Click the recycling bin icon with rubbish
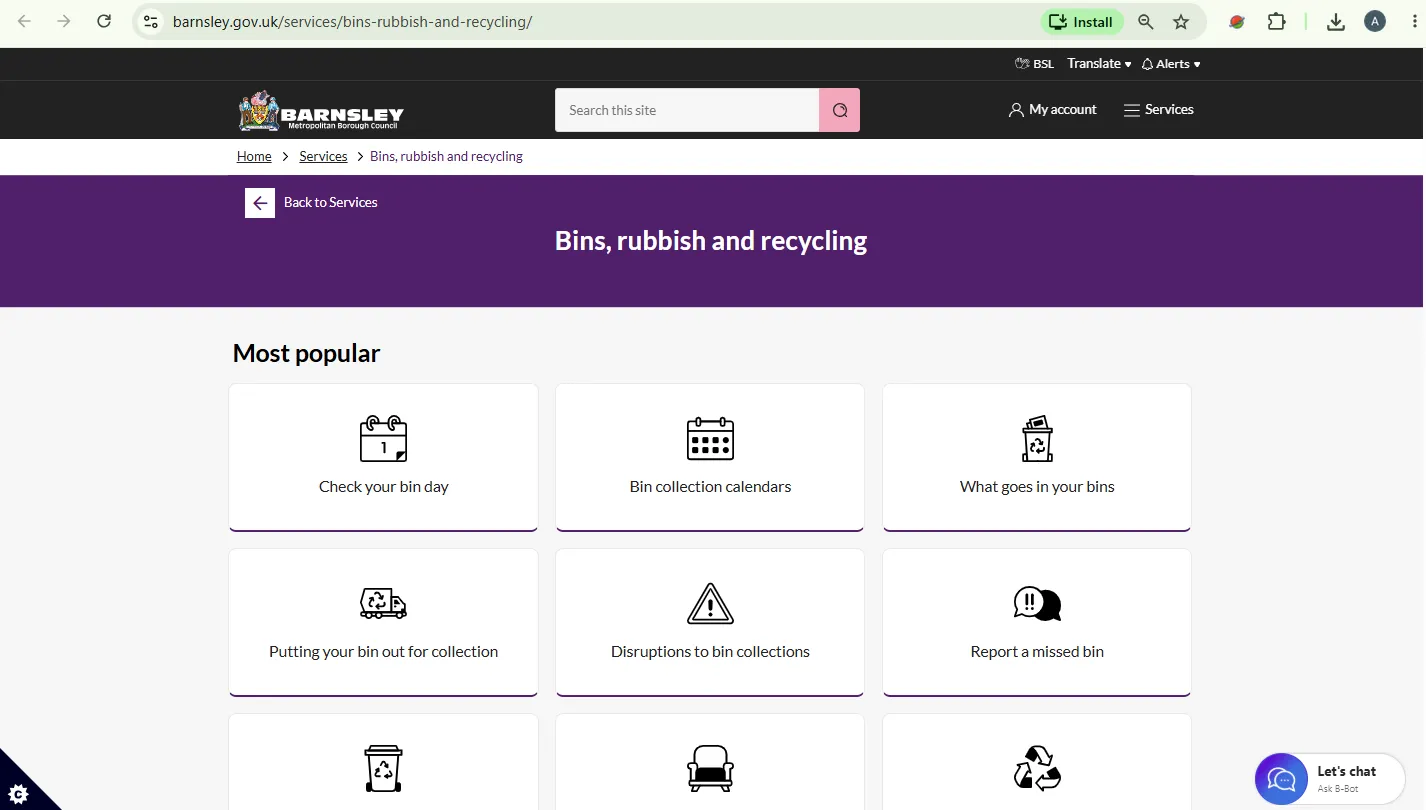Image resolution: width=1426 pixels, height=810 pixels. 1037,438
